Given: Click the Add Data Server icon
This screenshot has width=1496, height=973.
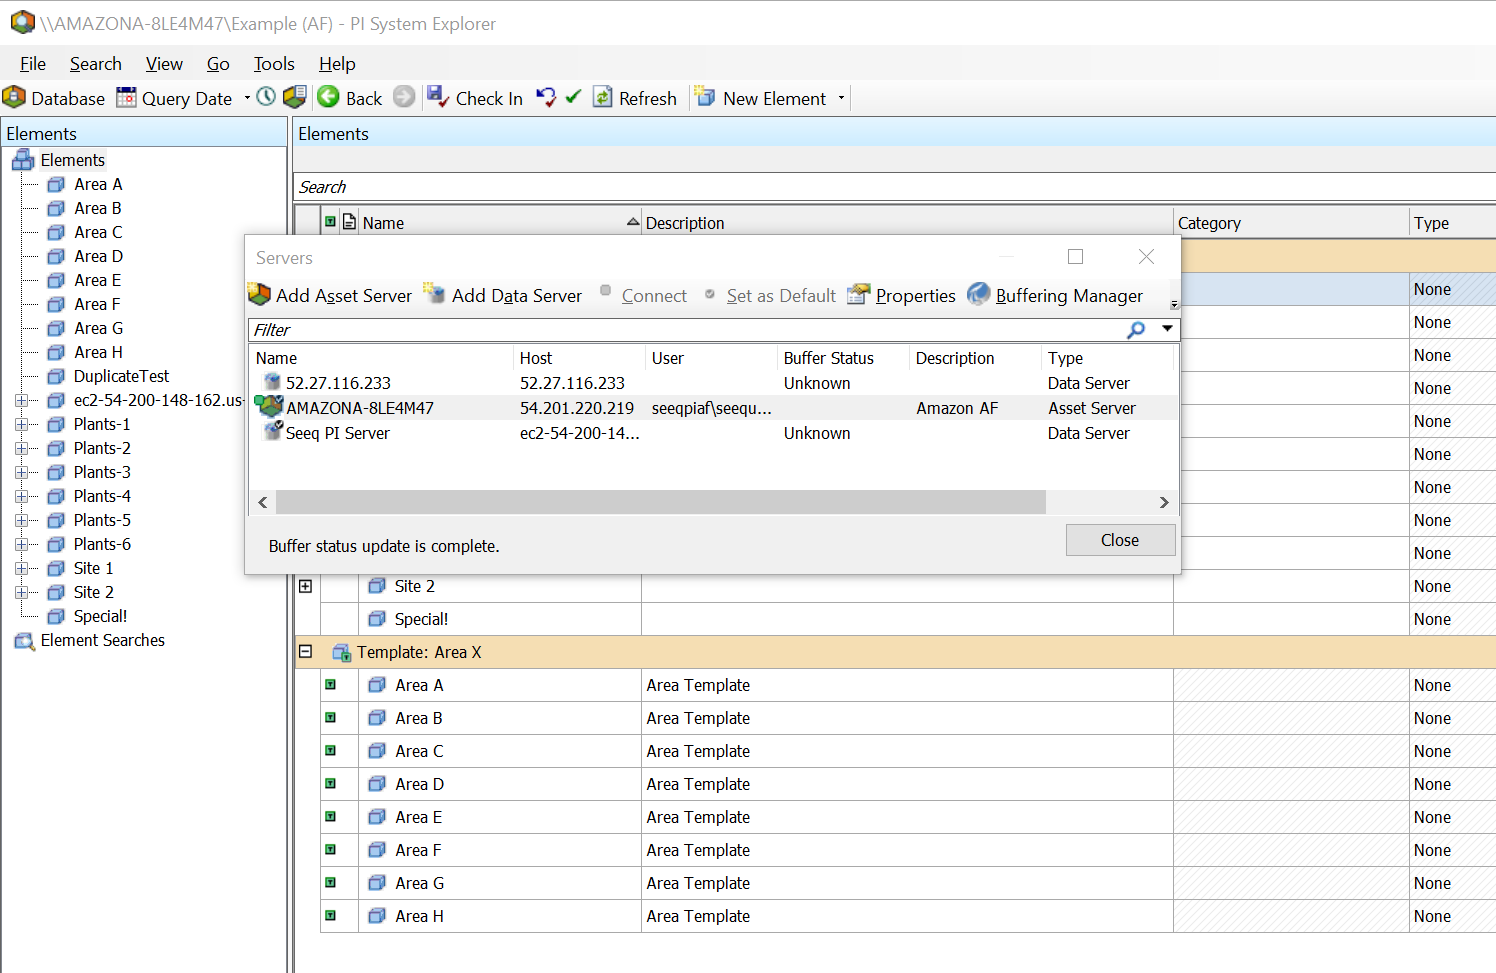Looking at the screenshot, I should click(435, 294).
